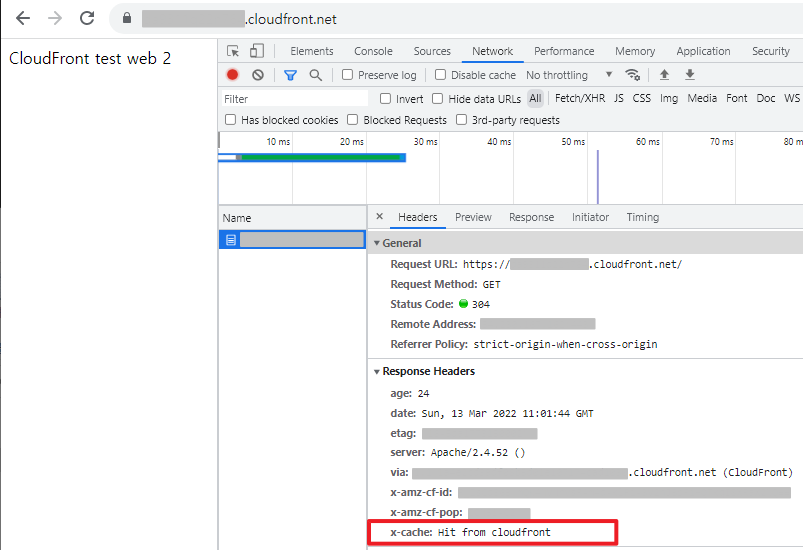Filter requests by Doc
Image resolution: width=803 pixels, height=550 pixels.
766,98
